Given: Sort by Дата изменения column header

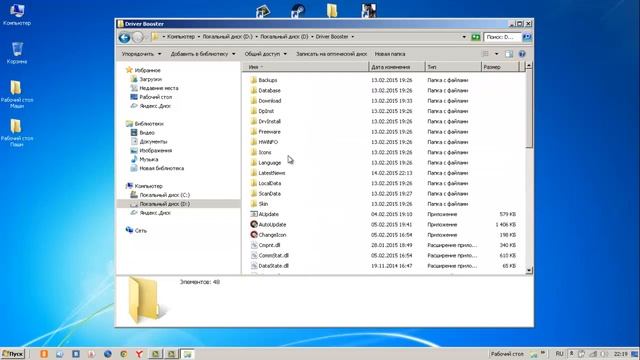Looking at the screenshot, I should [x=396, y=67].
